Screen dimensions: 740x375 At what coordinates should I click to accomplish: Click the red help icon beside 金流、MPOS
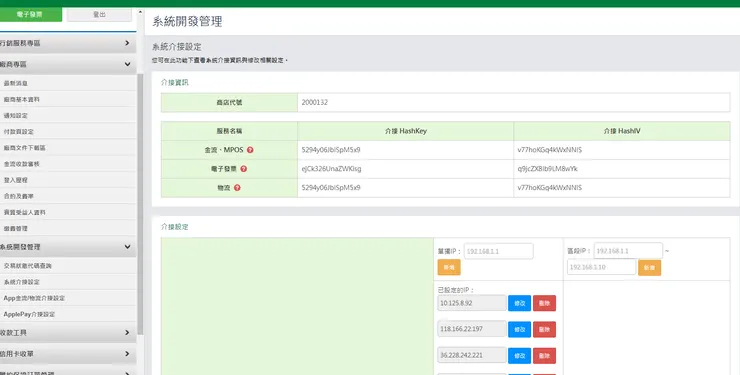(250, 150)
